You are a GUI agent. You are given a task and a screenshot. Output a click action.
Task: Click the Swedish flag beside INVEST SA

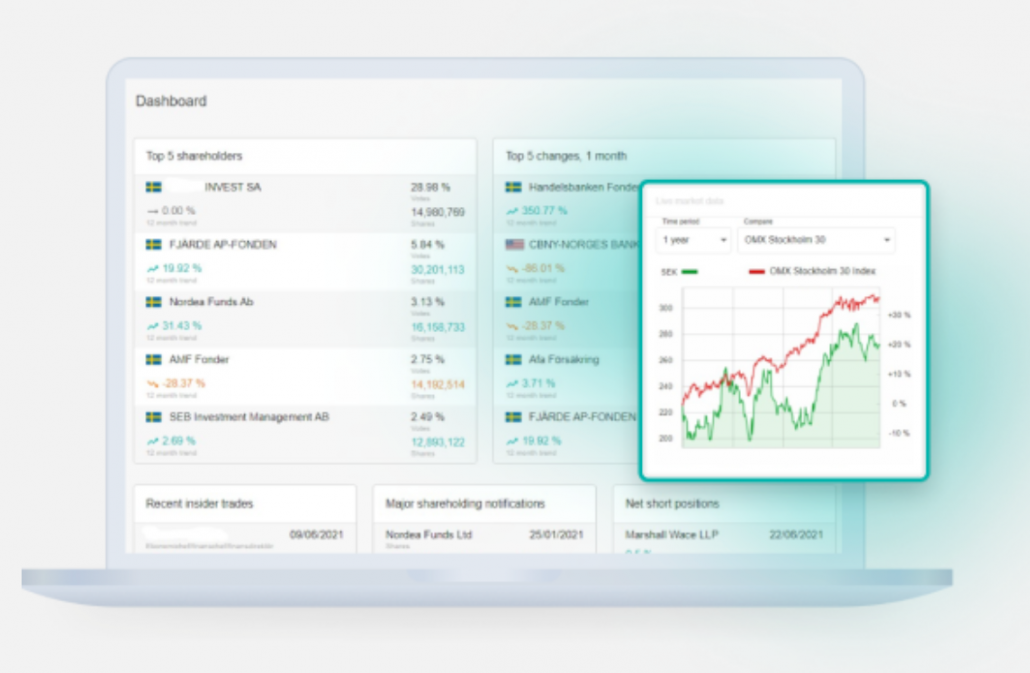154,187
